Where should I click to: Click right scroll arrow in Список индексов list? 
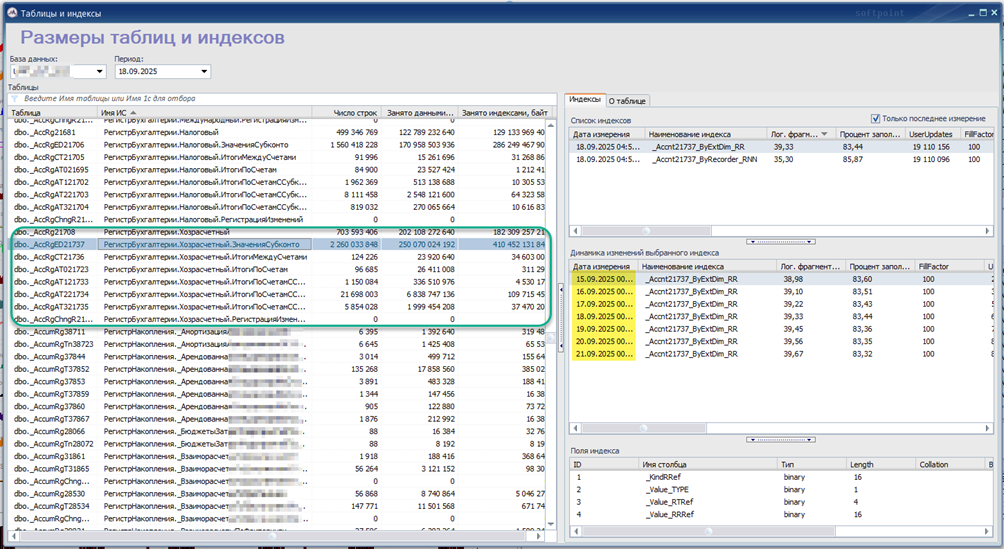click(x=985, y=230)
